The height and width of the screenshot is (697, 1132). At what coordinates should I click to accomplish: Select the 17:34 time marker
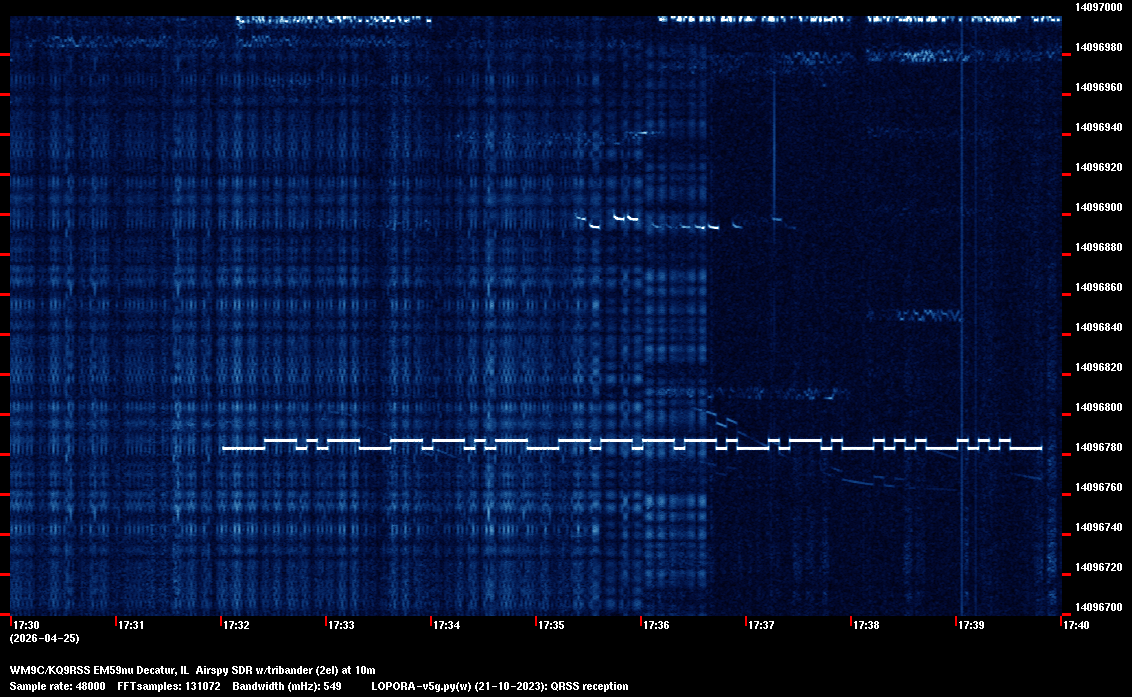[x=446, y=626]
